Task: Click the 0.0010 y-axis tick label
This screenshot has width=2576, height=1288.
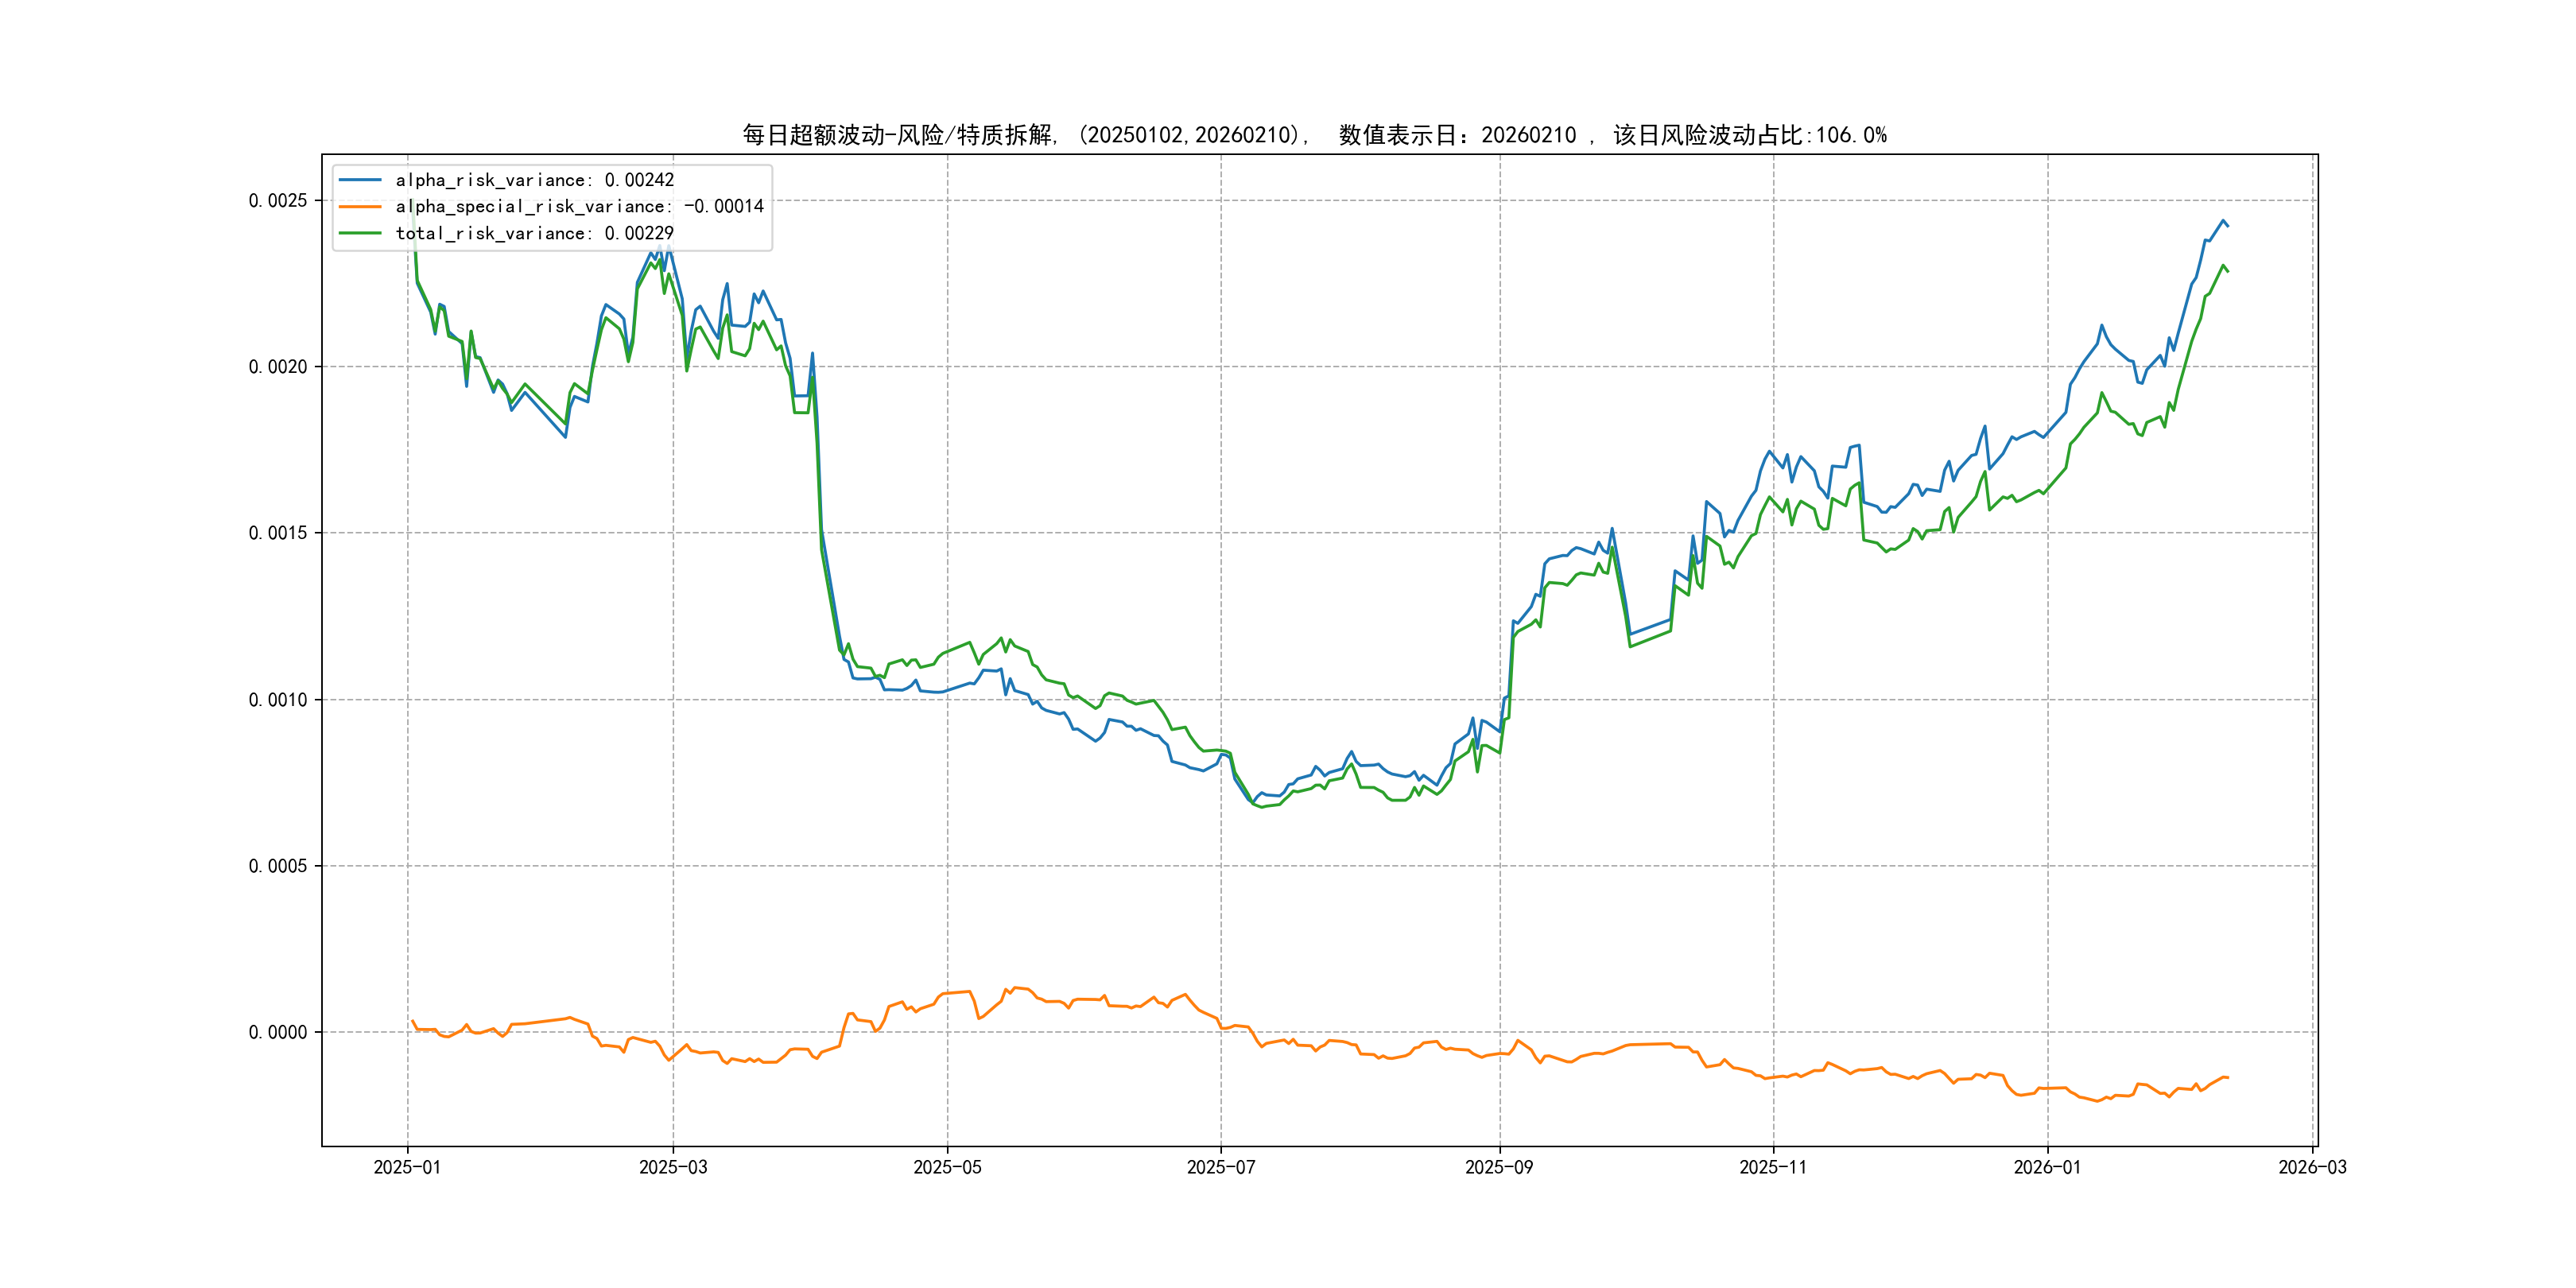Action: pyautogui.click(x=278, y=700)
